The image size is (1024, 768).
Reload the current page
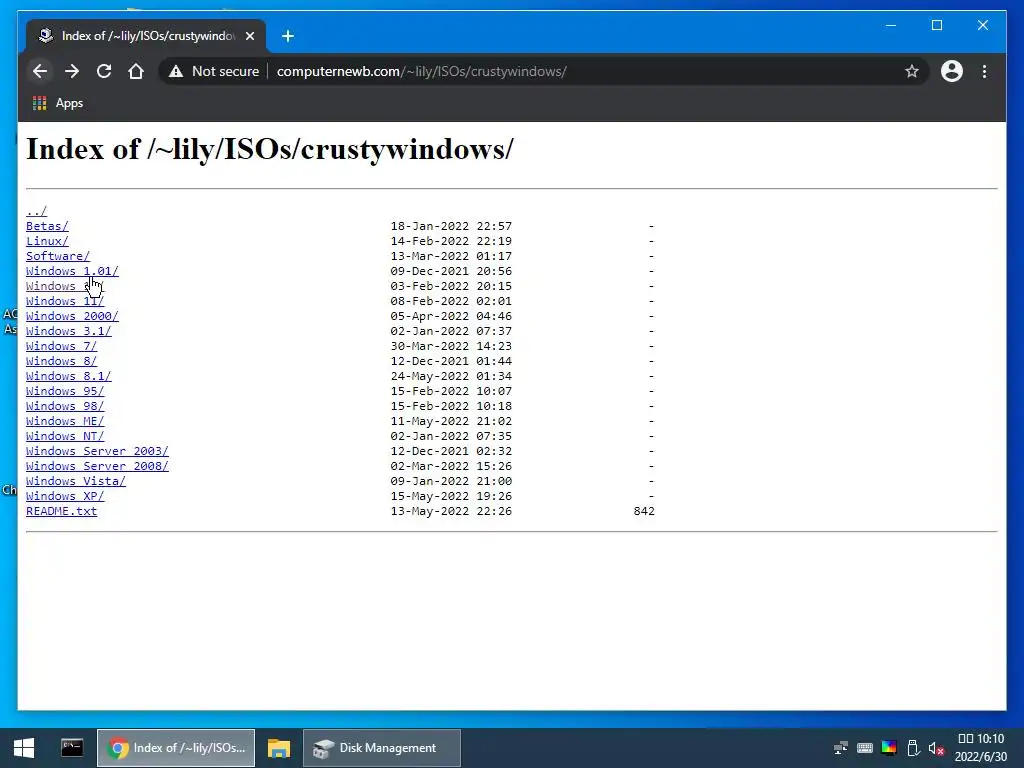pyautogui.click(x=104, y=71)
